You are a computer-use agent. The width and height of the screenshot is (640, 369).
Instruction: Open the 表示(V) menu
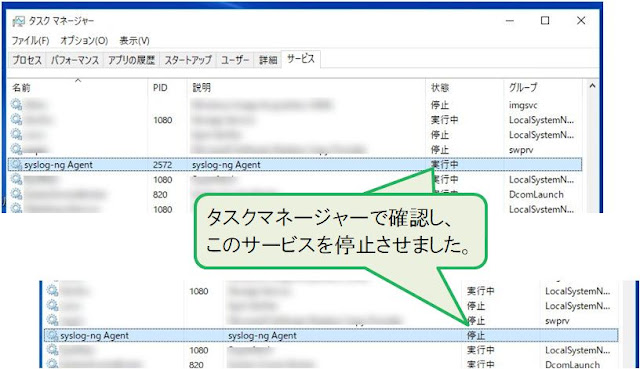point(134,41)
